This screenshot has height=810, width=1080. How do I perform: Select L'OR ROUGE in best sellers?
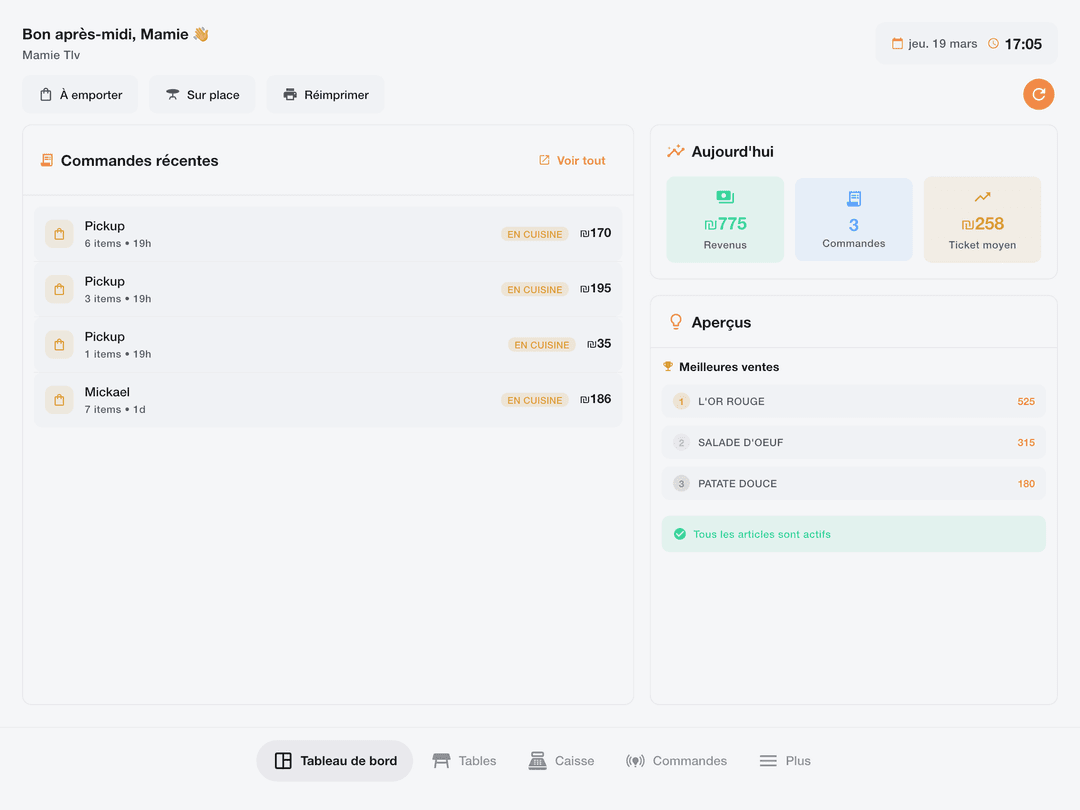(x=853, y=401)
